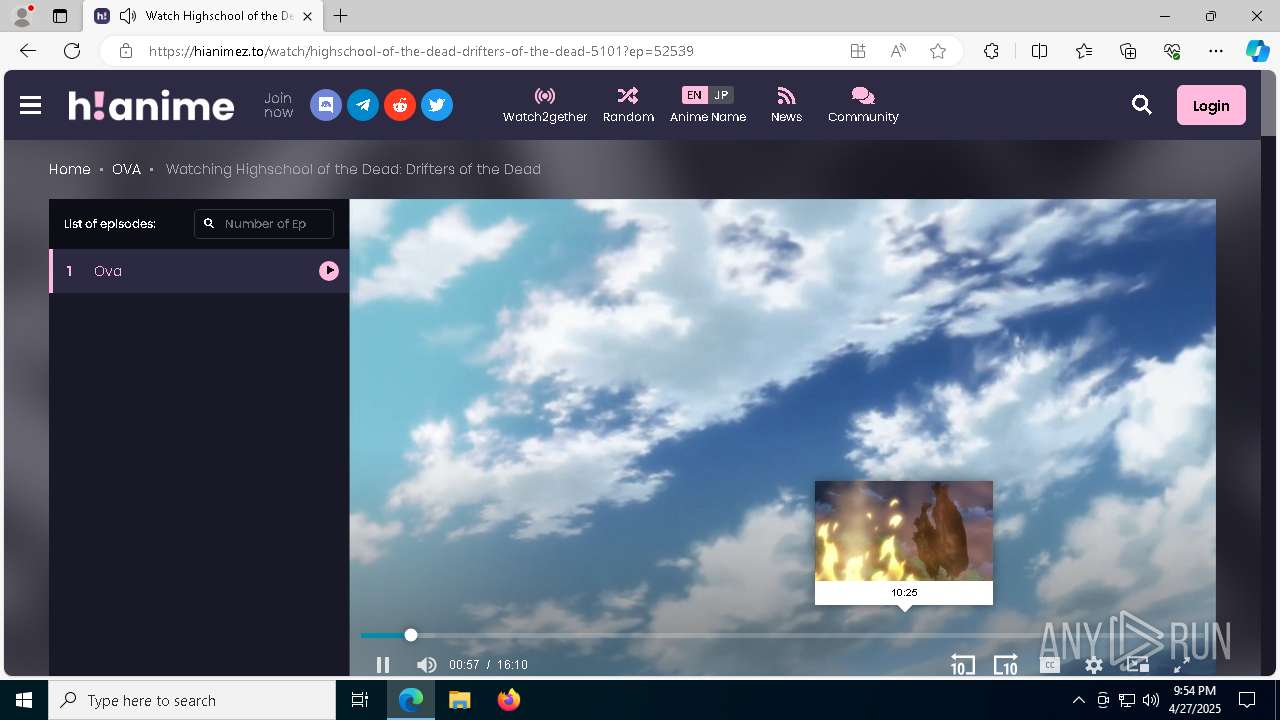1280x720 pixels.
Task: Open Browser essentials
Action: [1172, 51]
